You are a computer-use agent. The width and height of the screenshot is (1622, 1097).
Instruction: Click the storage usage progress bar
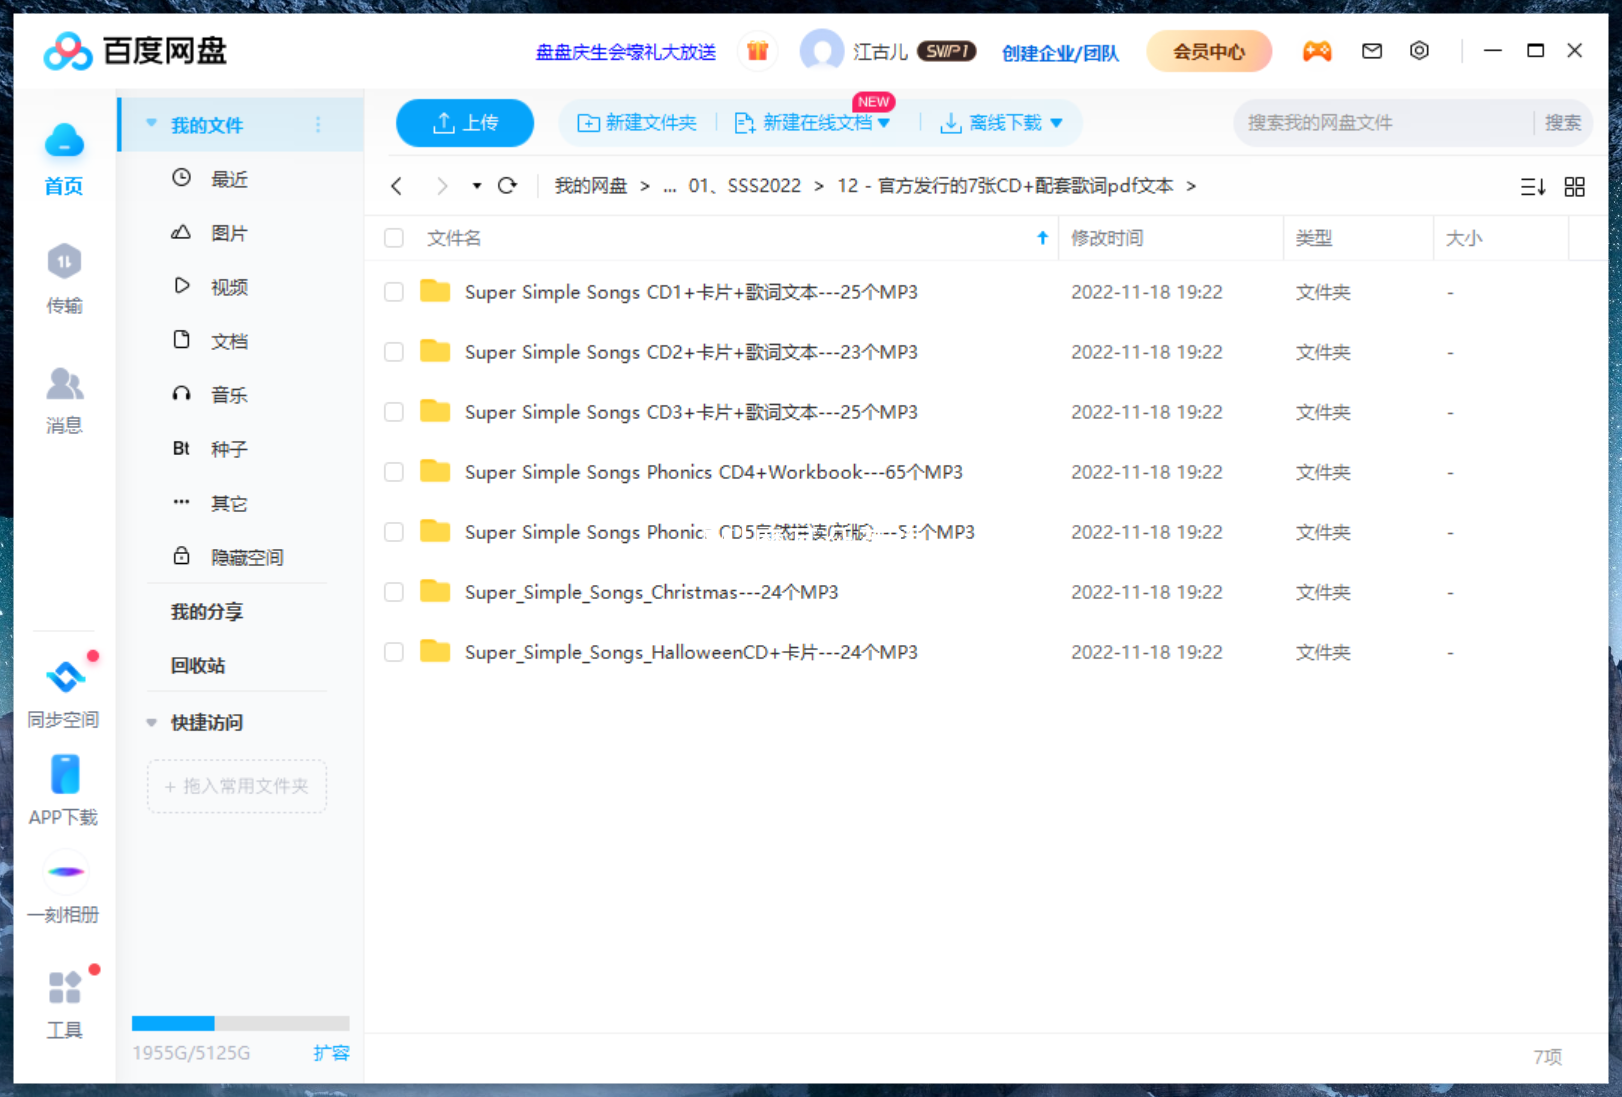pos(241,1023)
